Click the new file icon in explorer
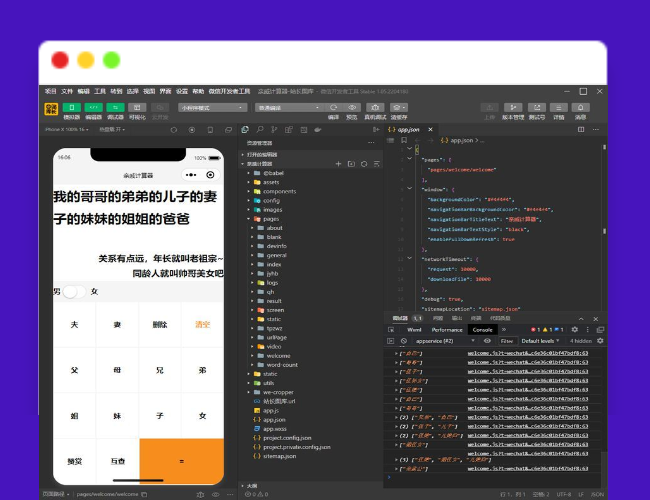The image size is (650, 500). click(x=339, y=163)
